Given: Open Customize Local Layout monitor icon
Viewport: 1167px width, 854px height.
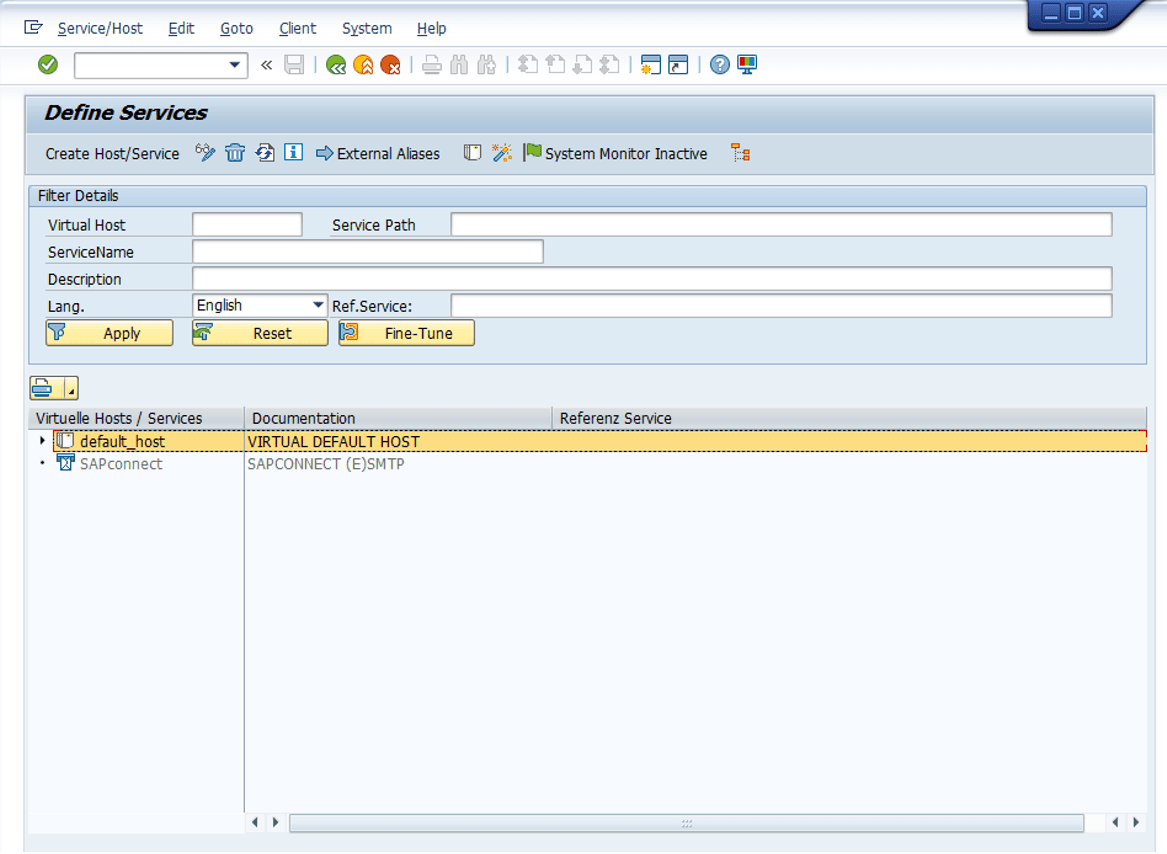Looking at the screenshot, I should (747, 65).
